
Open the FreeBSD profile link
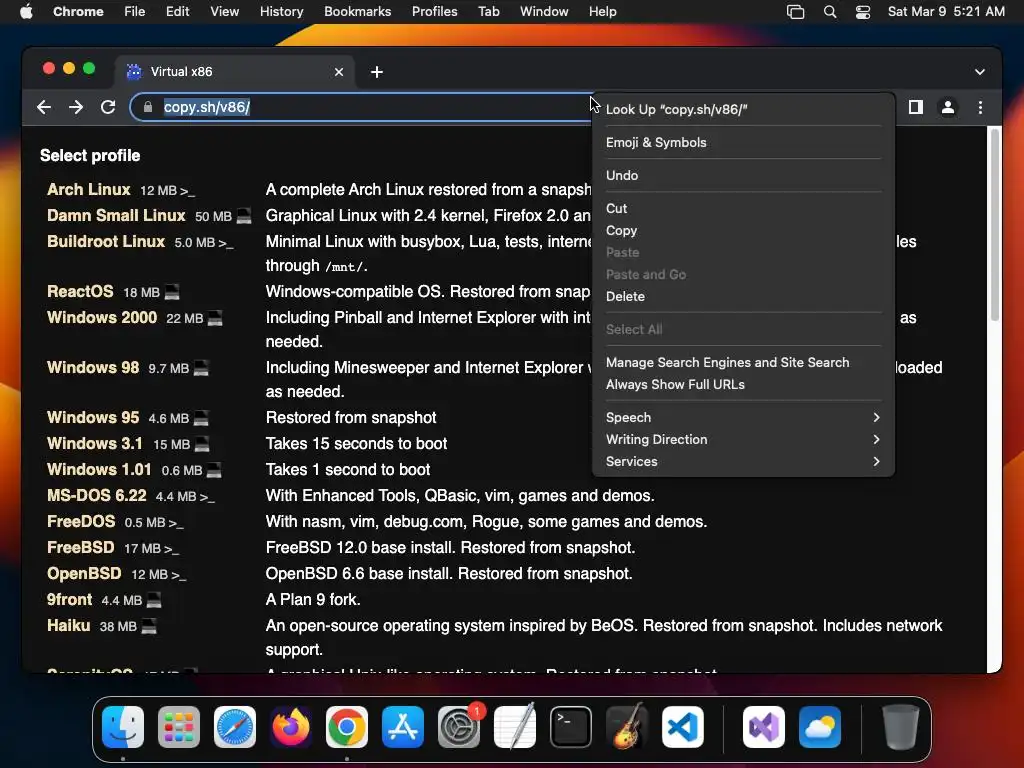[81, 547]
